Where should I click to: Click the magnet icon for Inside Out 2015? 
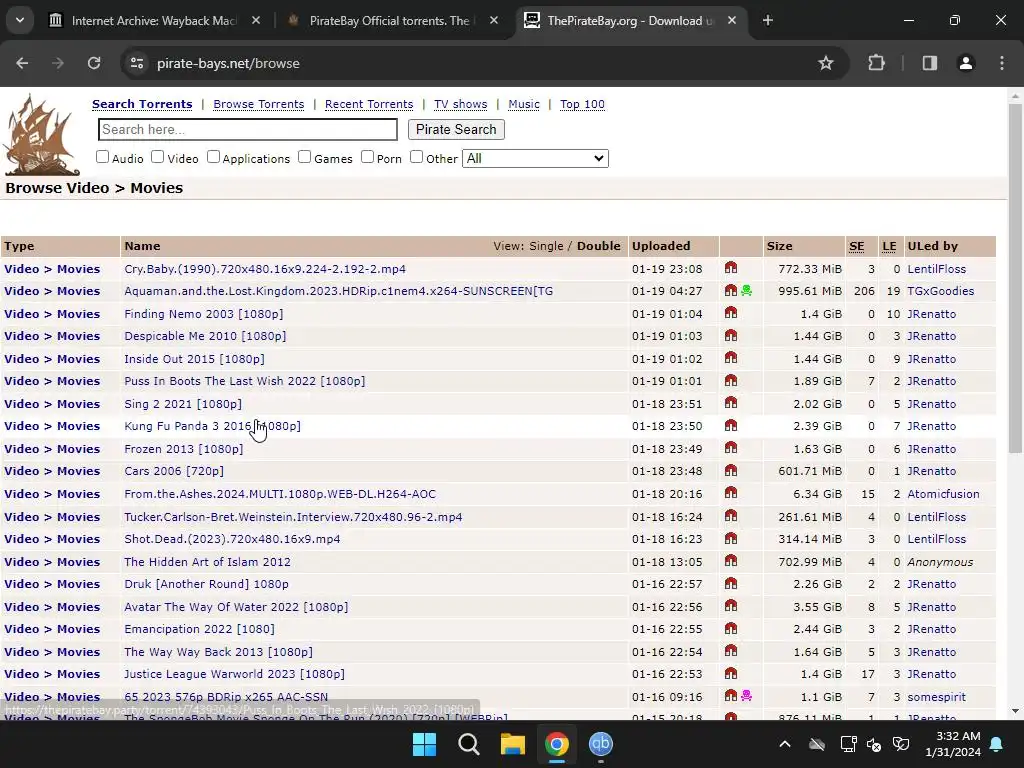click(731, 358)
